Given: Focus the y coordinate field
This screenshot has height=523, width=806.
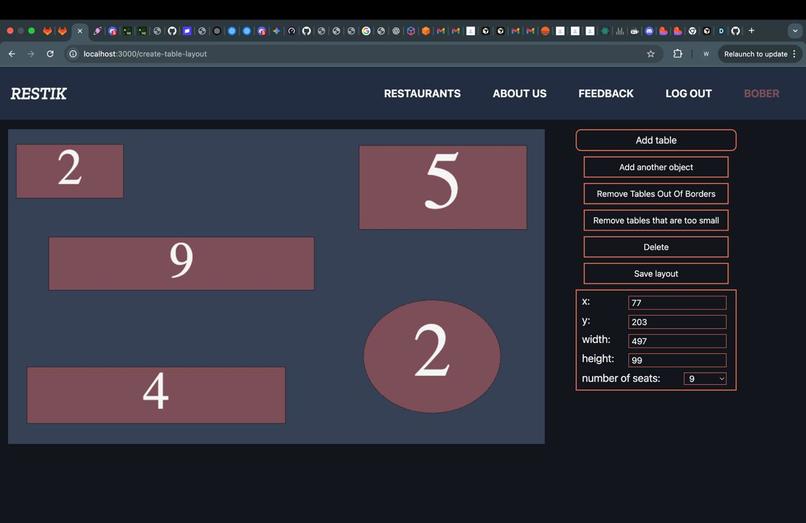Looking at the screenshot, I should point(677,322).
